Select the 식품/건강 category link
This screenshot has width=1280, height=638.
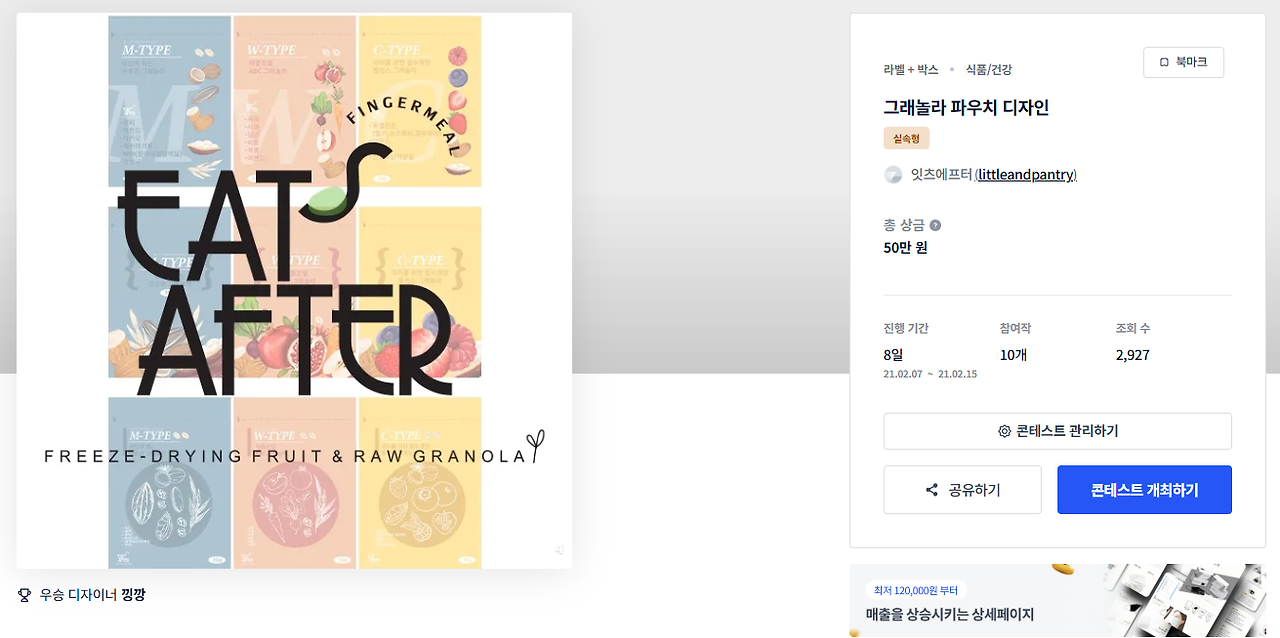pos(989,70)
